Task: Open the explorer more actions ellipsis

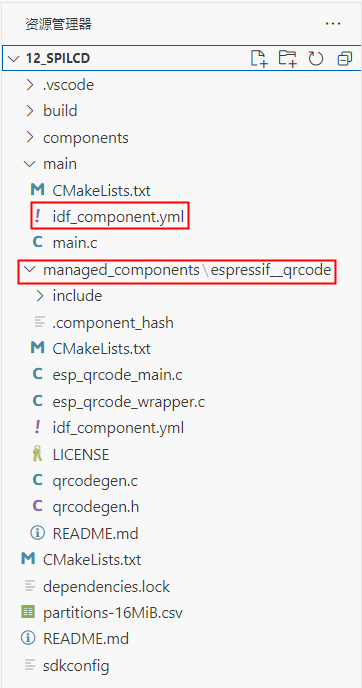Action: [333, 24]
